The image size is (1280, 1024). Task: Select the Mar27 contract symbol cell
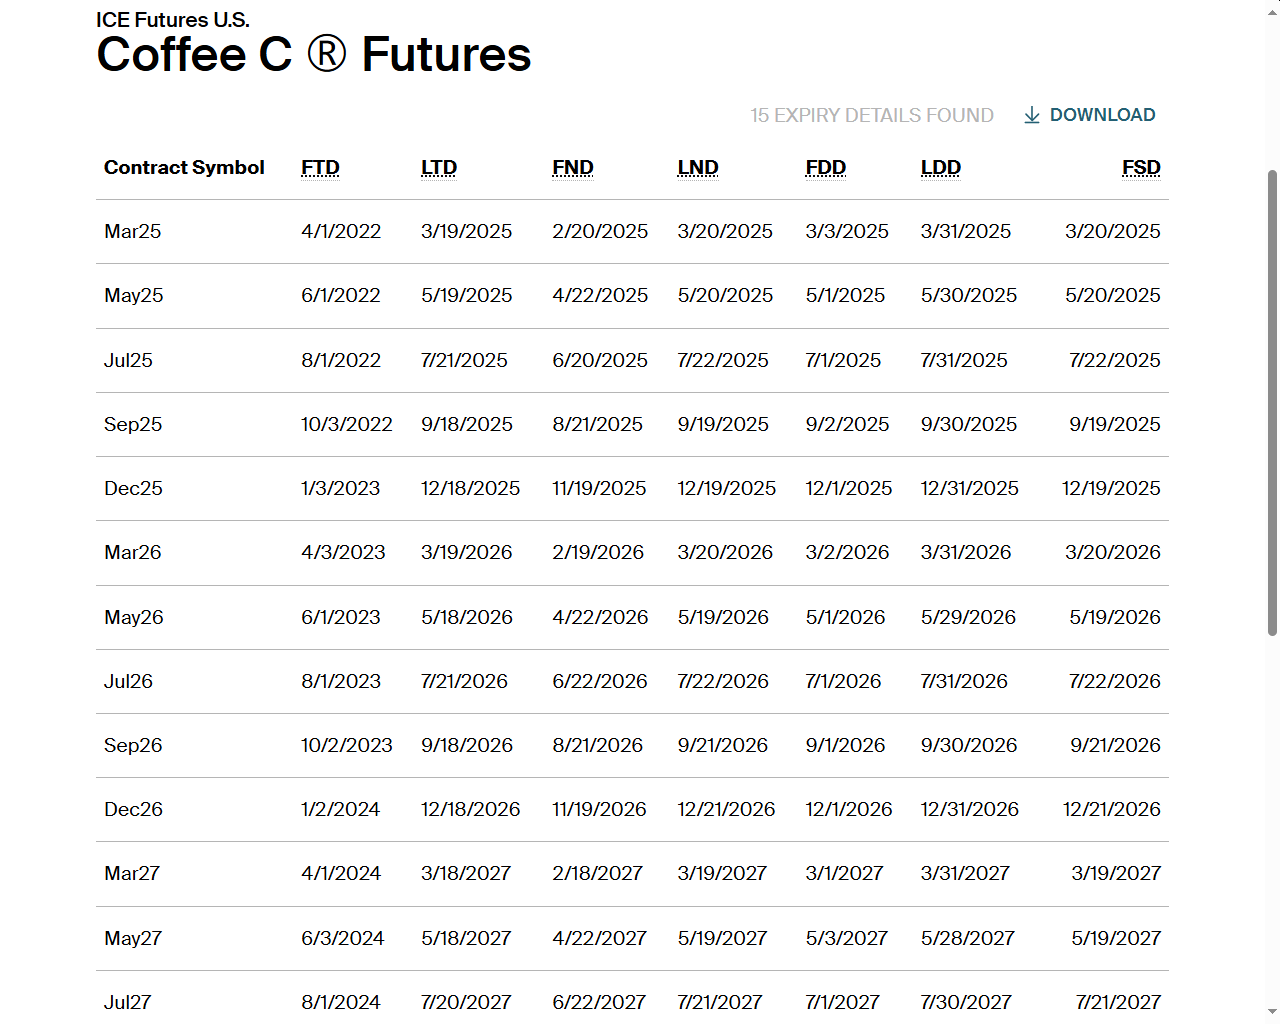(132, 873)
